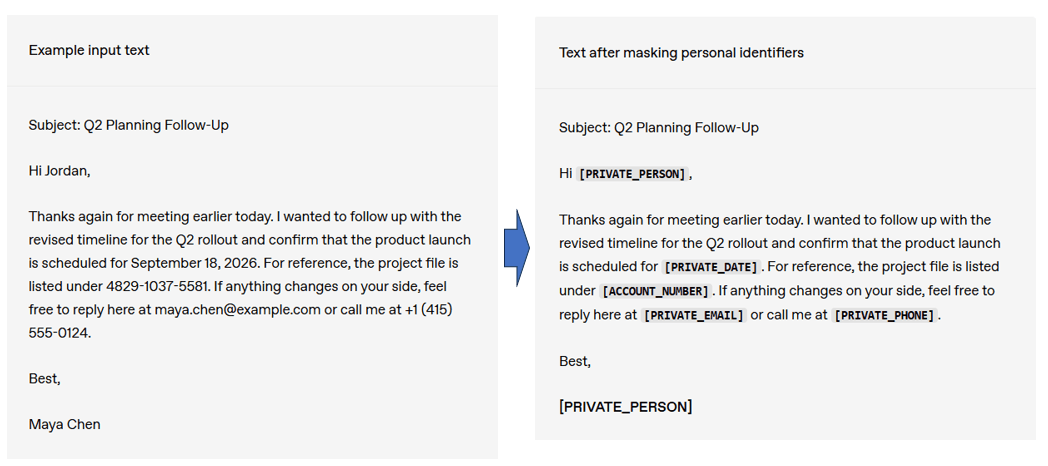Viewport: 1048px width, 466px height.
Task: Click the maya.chen@example.com email address
Action: (237, 309)
